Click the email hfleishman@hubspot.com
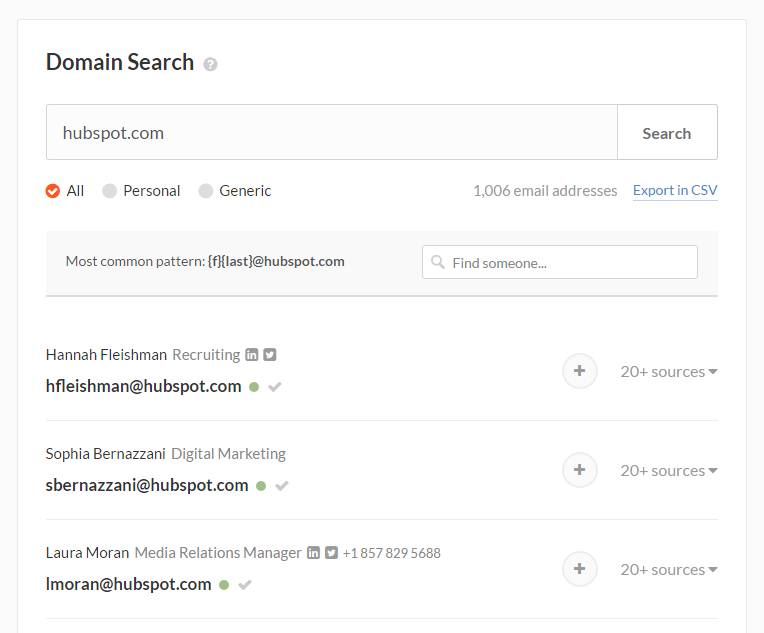The image size is (764, 633). click(143, 386)
